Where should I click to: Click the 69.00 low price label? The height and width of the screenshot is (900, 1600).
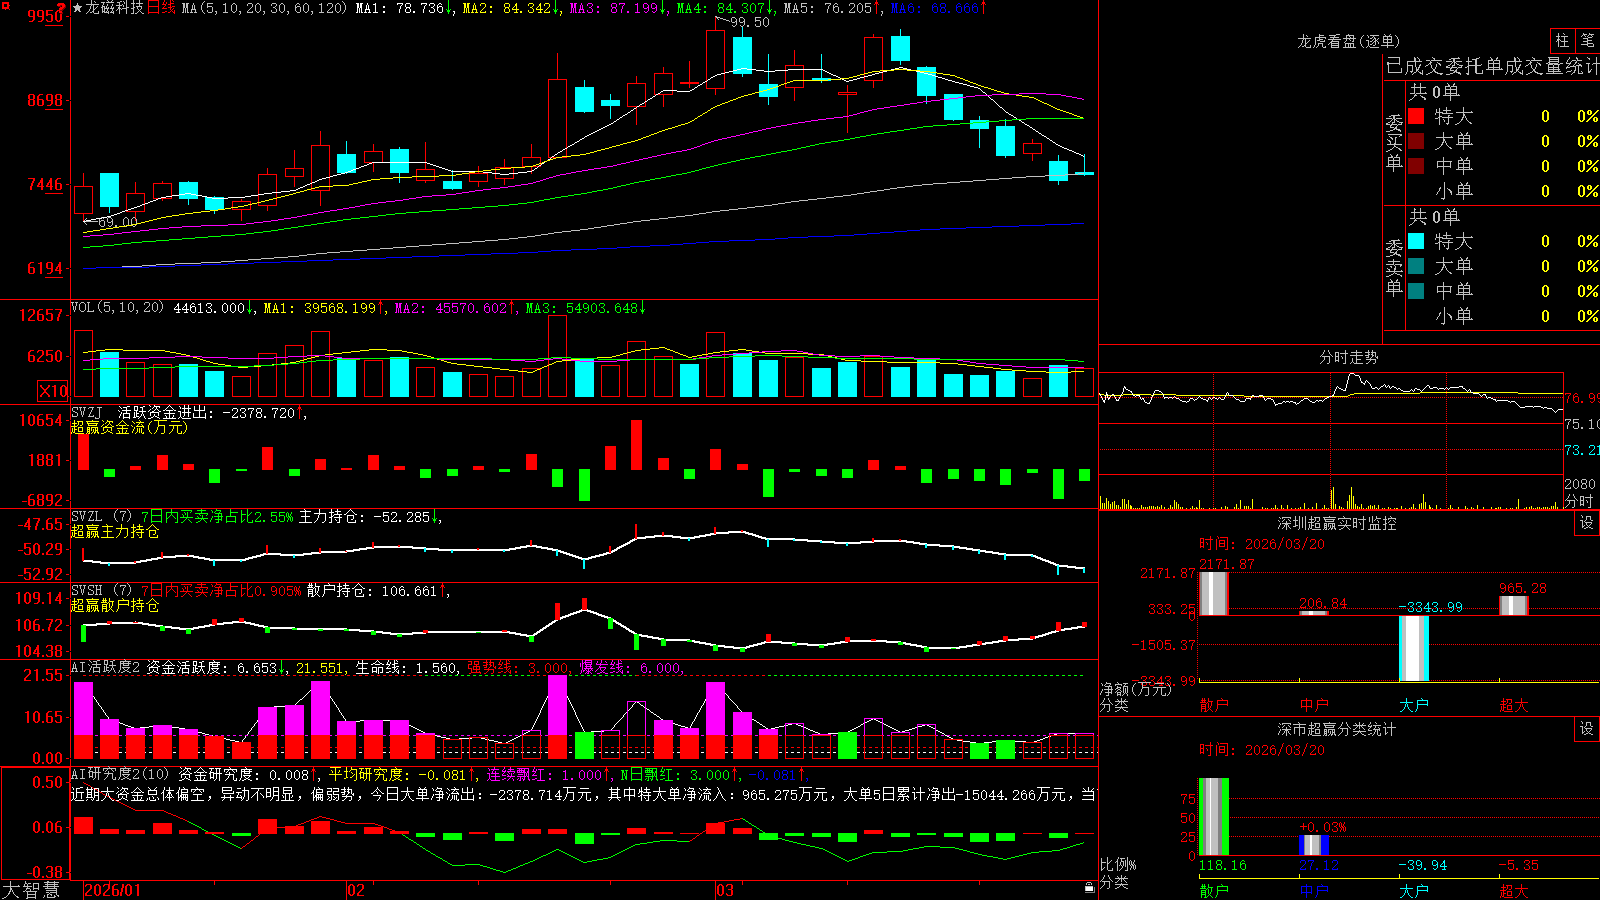pyautogui.click(x=118, y=222)
